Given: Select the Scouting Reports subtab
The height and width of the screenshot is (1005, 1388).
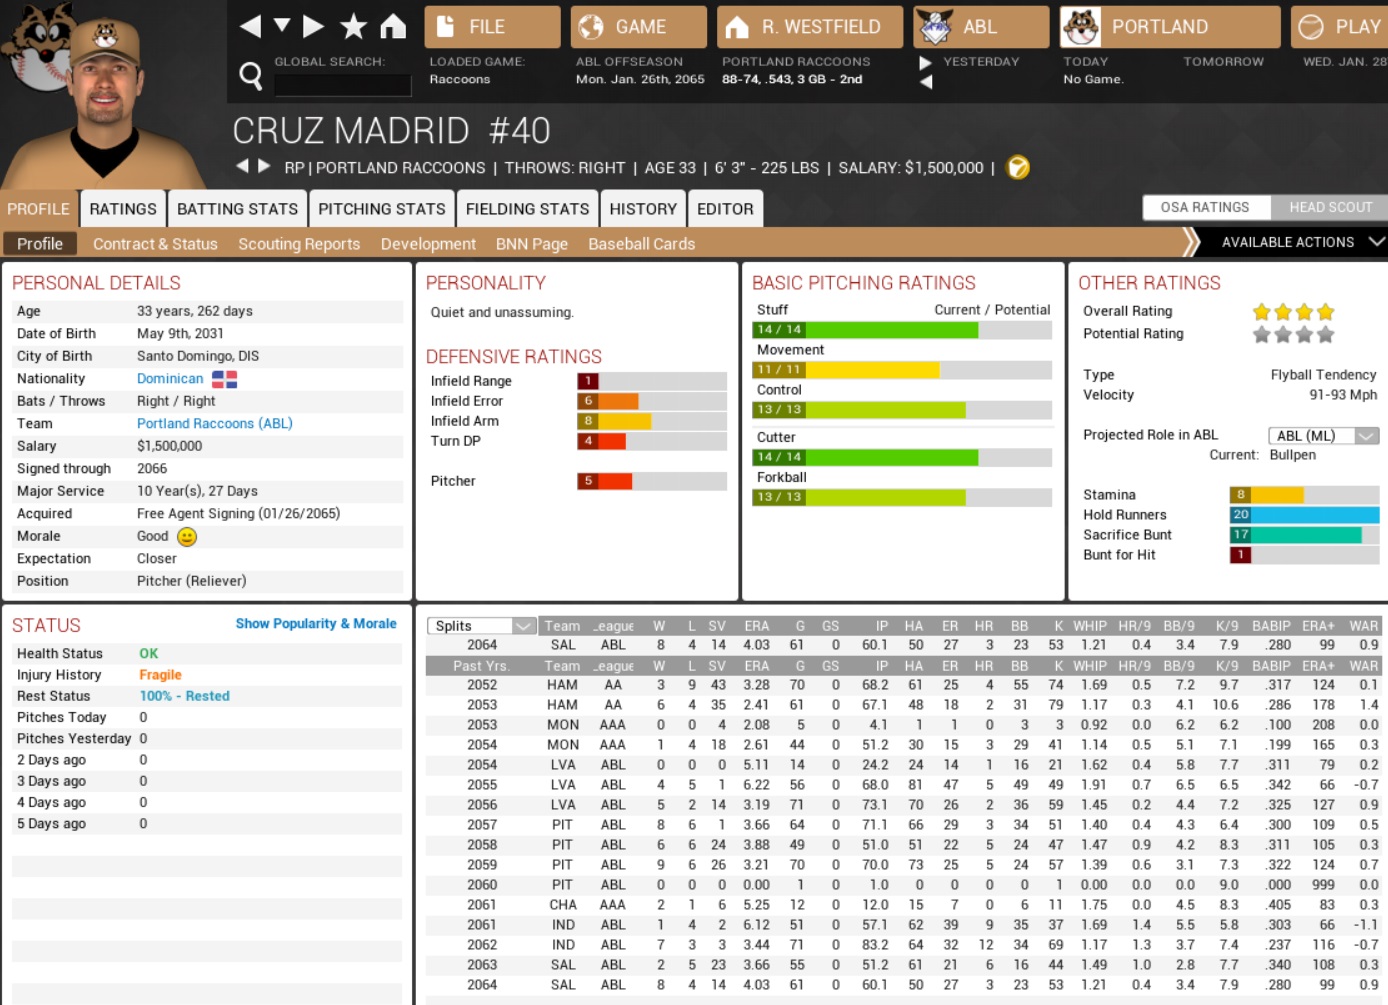Looking at the screenshot, I should click(298, 244).
